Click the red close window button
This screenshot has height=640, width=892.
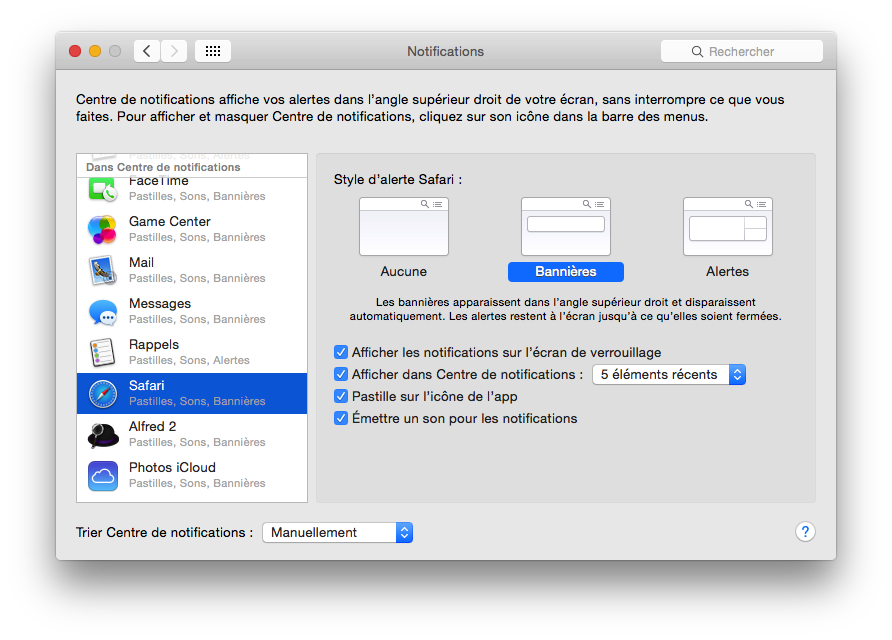75,51
